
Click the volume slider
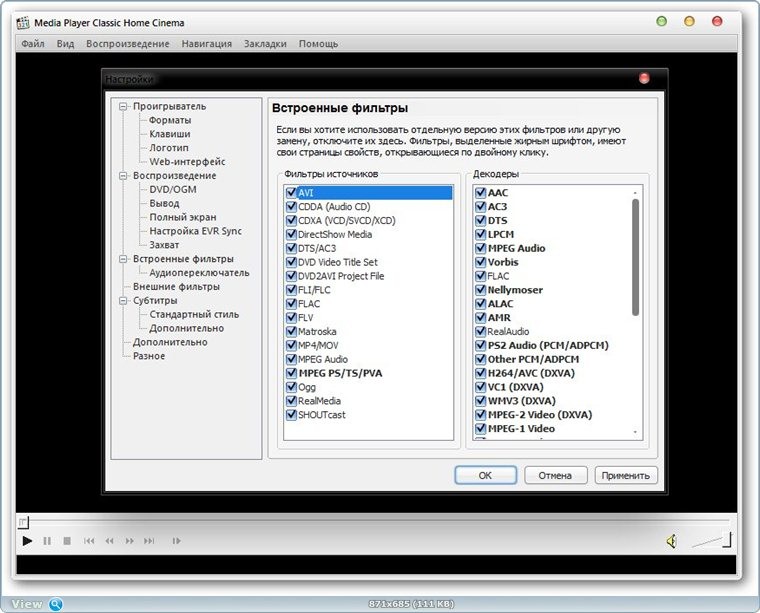pos(711,541)
